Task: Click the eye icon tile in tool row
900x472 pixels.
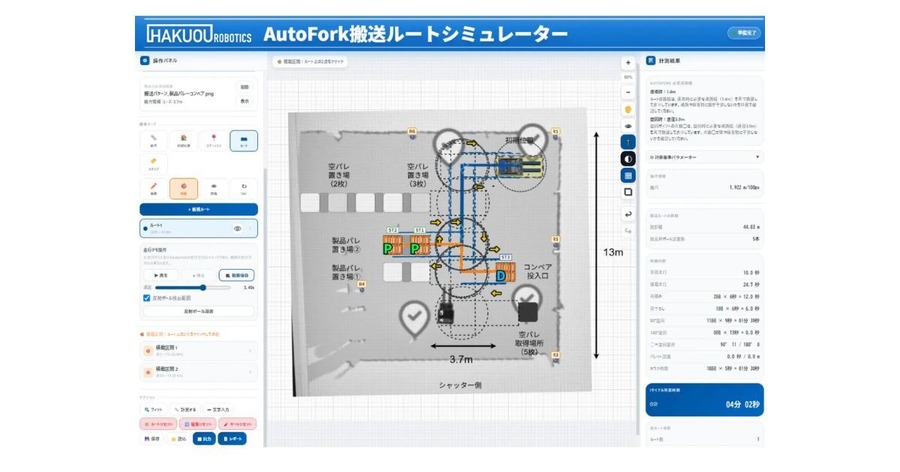Action: coord(214,188)
